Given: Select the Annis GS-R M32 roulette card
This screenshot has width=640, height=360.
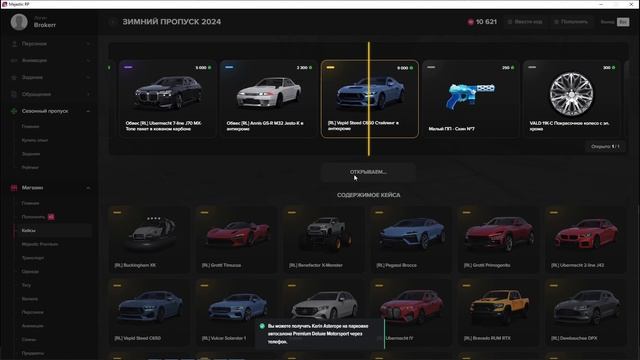Looking at the screenshot, I should 269,99.
